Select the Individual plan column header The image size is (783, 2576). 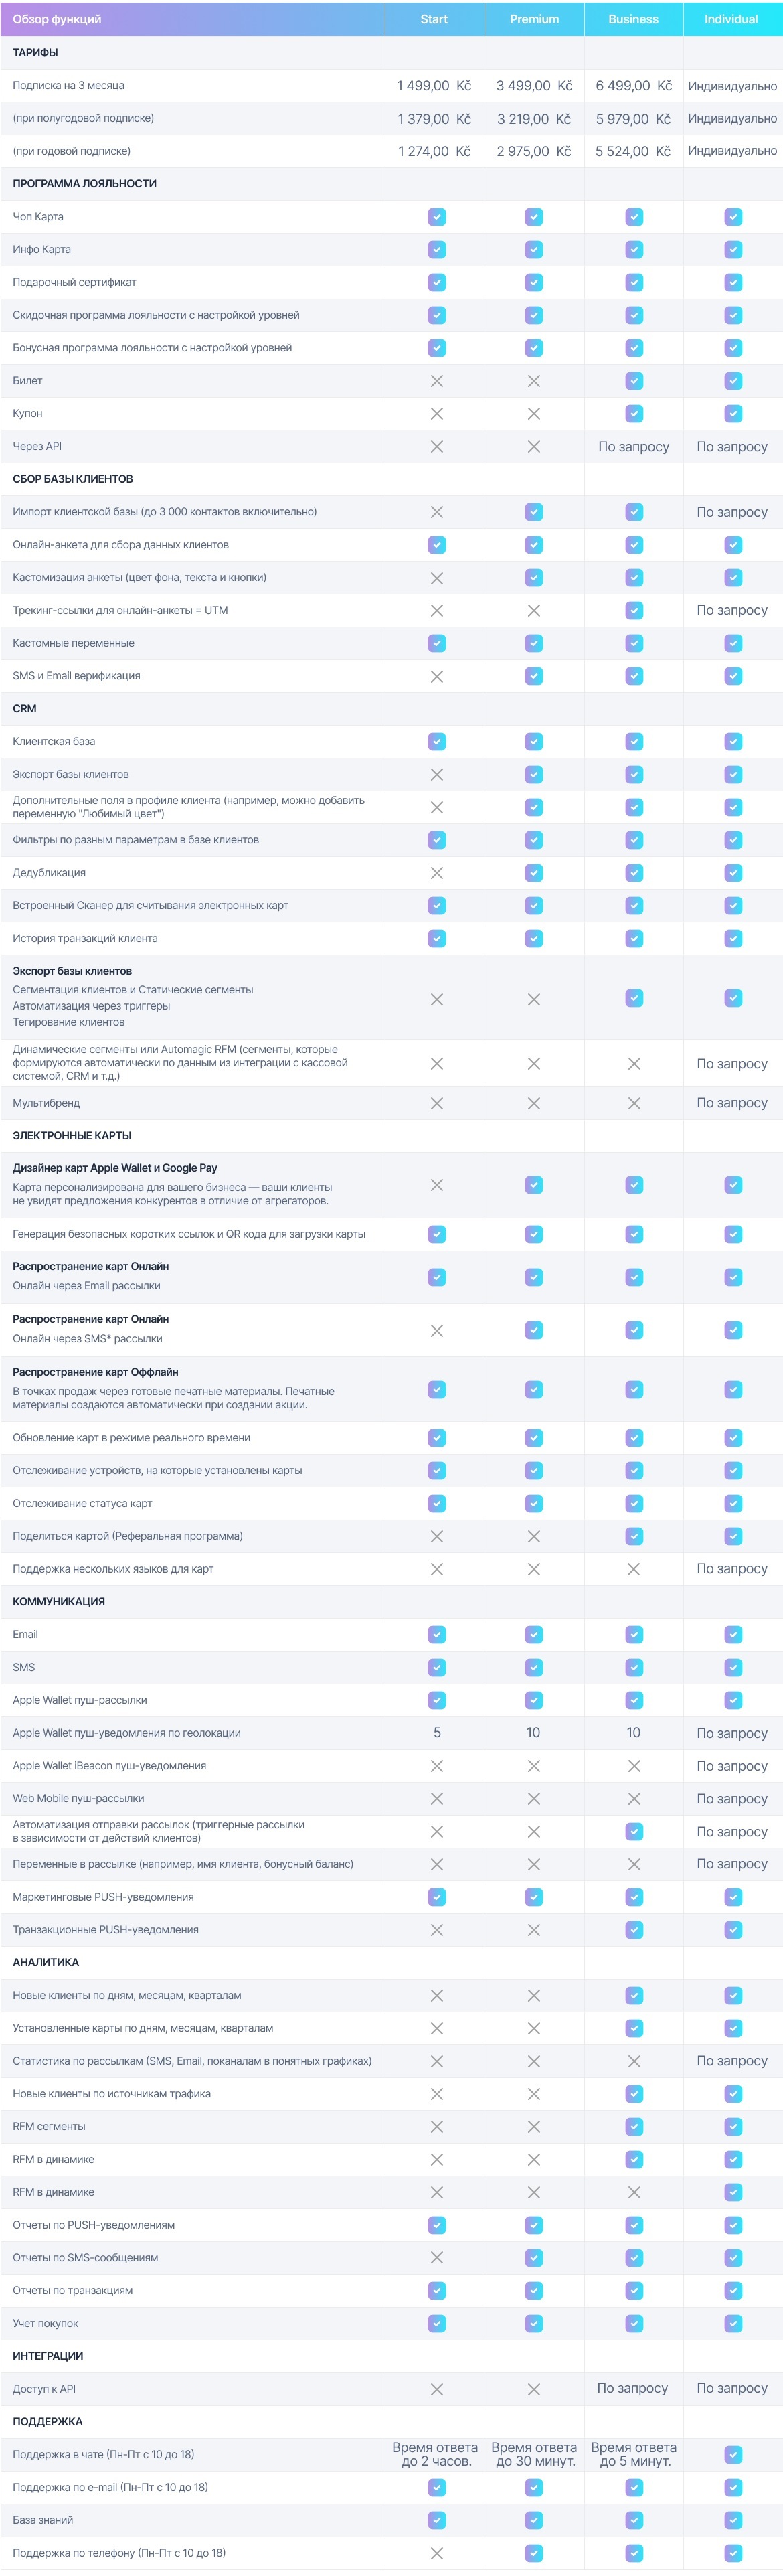point(731,19)
